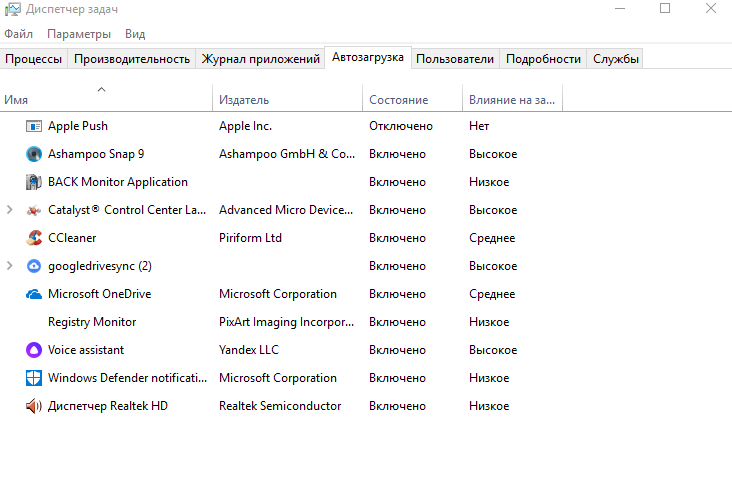Sort by Влияние на за... column header
Screen dimensions: 732x481
pyautogui.click(x=512, y=100)
